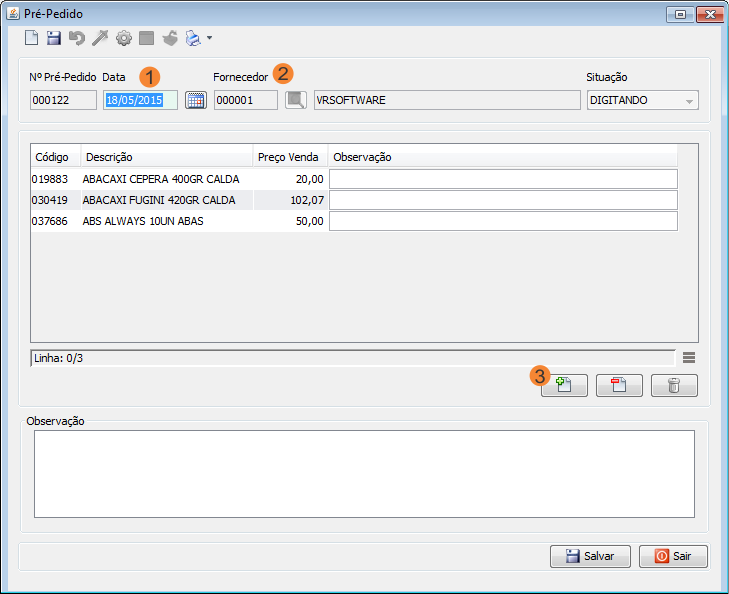Sort by the Preço Venda column header
The height and width of the screenshot is (594, 729).
[x=291, y=157]
